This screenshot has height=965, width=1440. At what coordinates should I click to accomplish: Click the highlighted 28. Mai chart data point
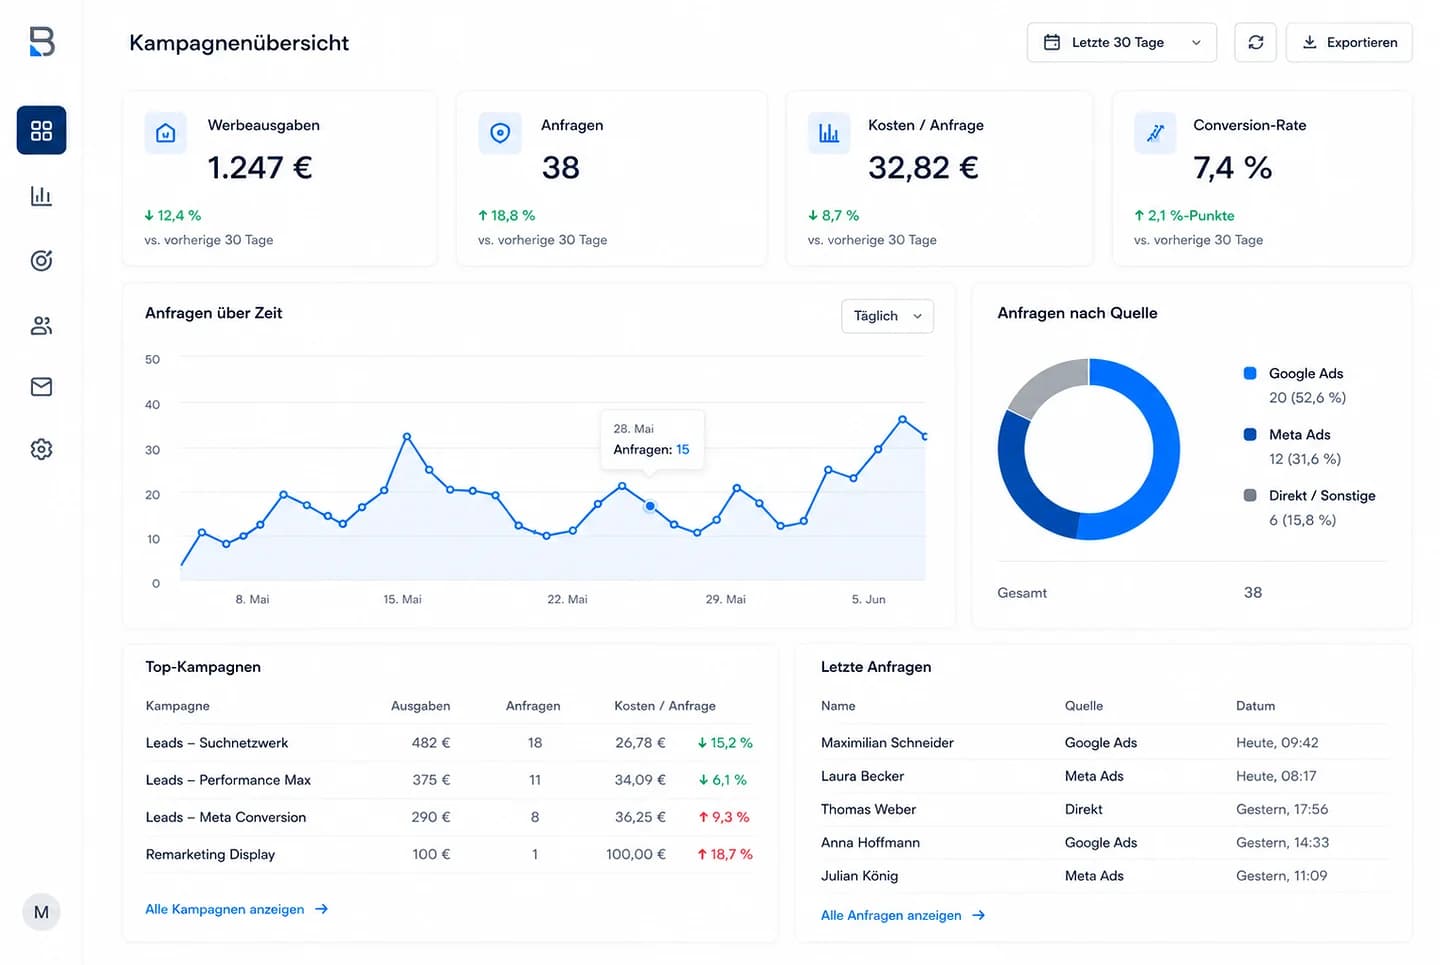pyautogui.click(x=650, y=506)
